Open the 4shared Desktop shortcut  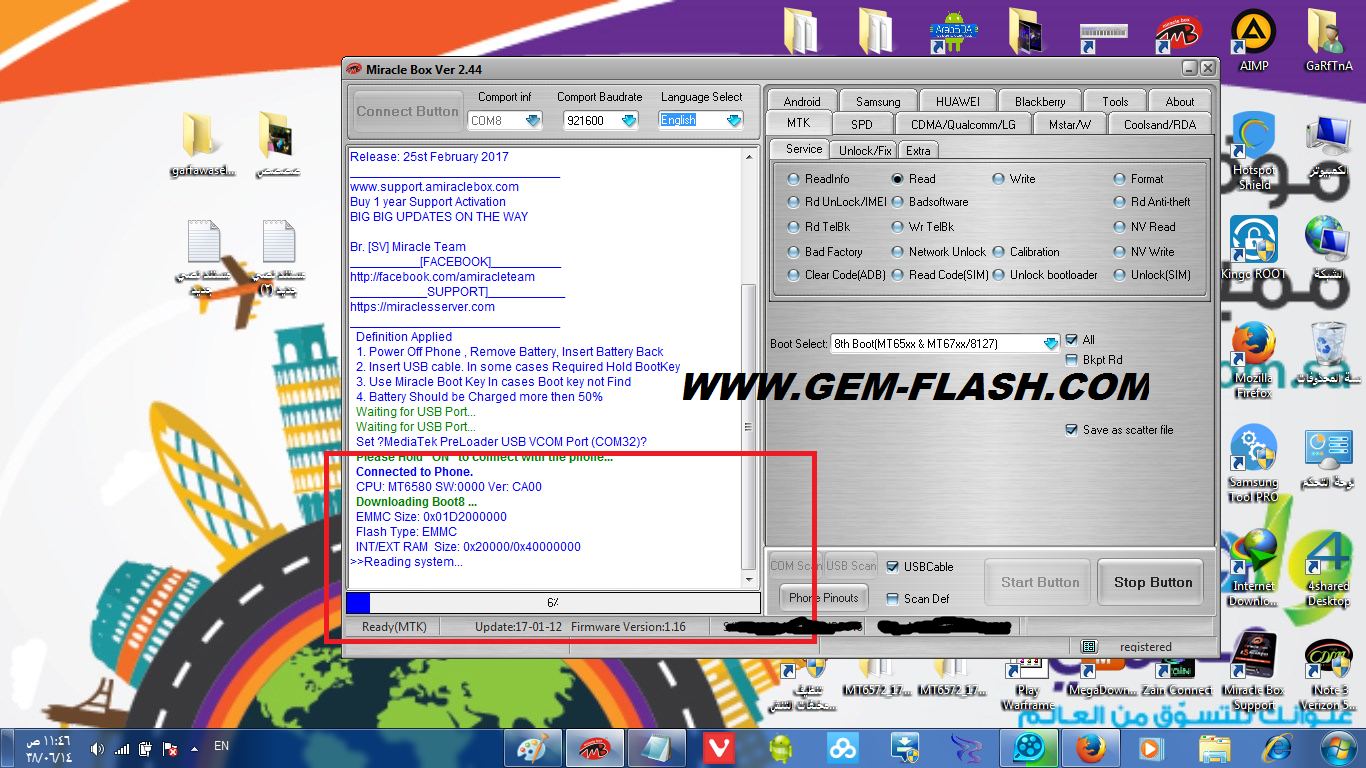1328,566
